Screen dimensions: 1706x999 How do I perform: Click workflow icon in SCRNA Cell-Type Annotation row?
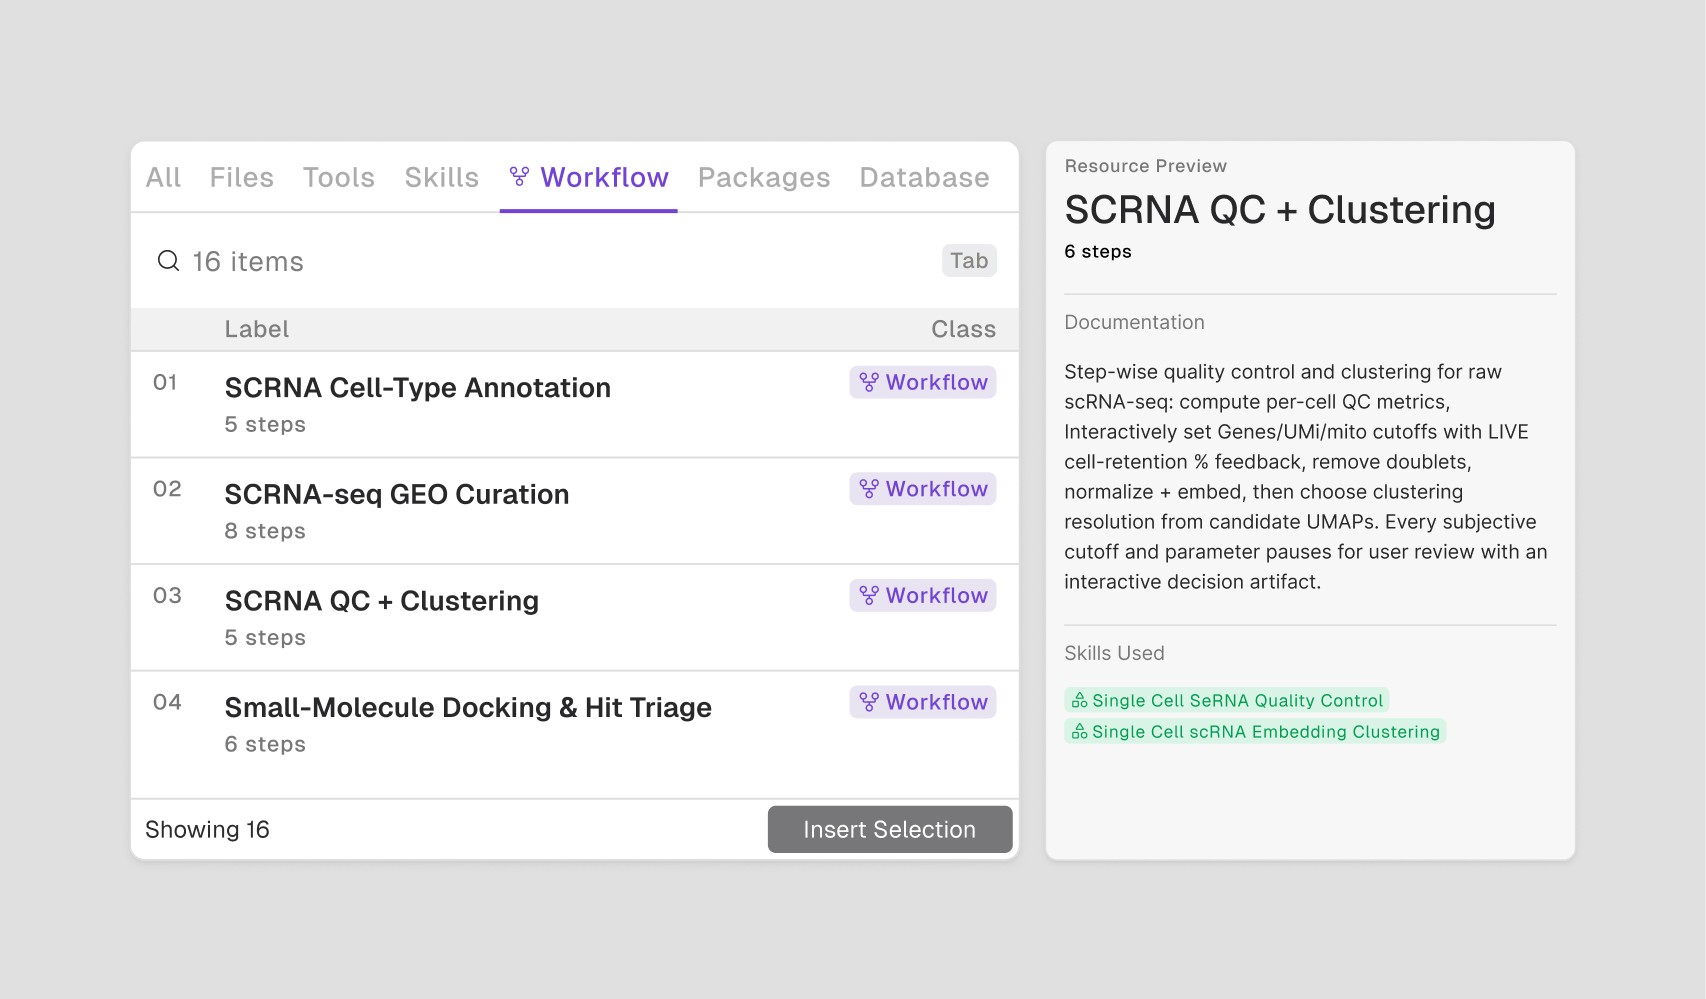click(869, 382)
